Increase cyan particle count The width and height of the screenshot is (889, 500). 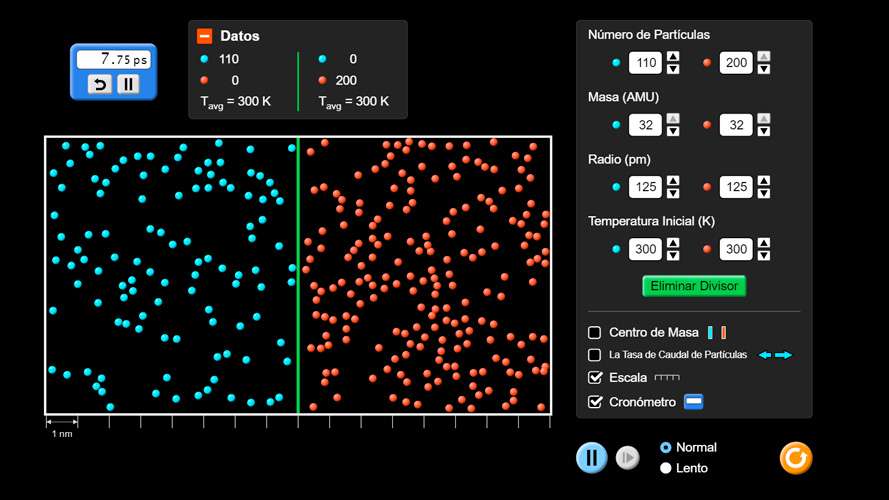(x=673, y=57)
